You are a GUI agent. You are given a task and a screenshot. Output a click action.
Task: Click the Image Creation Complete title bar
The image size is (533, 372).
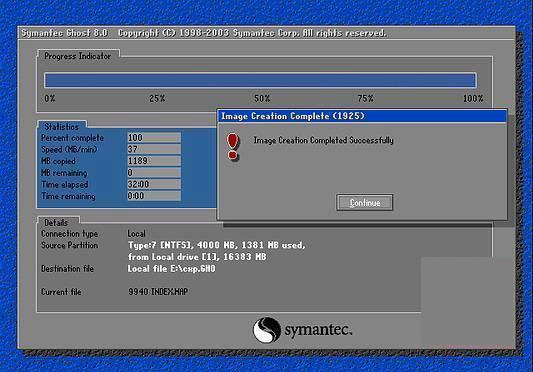[362, 116]
